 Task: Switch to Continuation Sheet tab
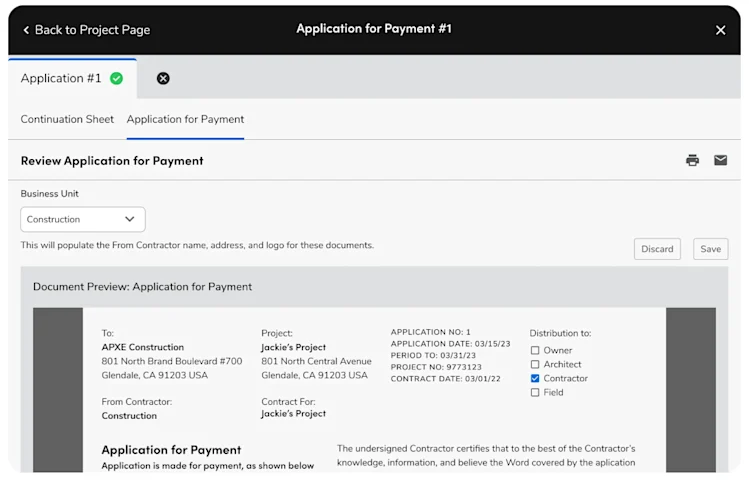tap(67, 119)
